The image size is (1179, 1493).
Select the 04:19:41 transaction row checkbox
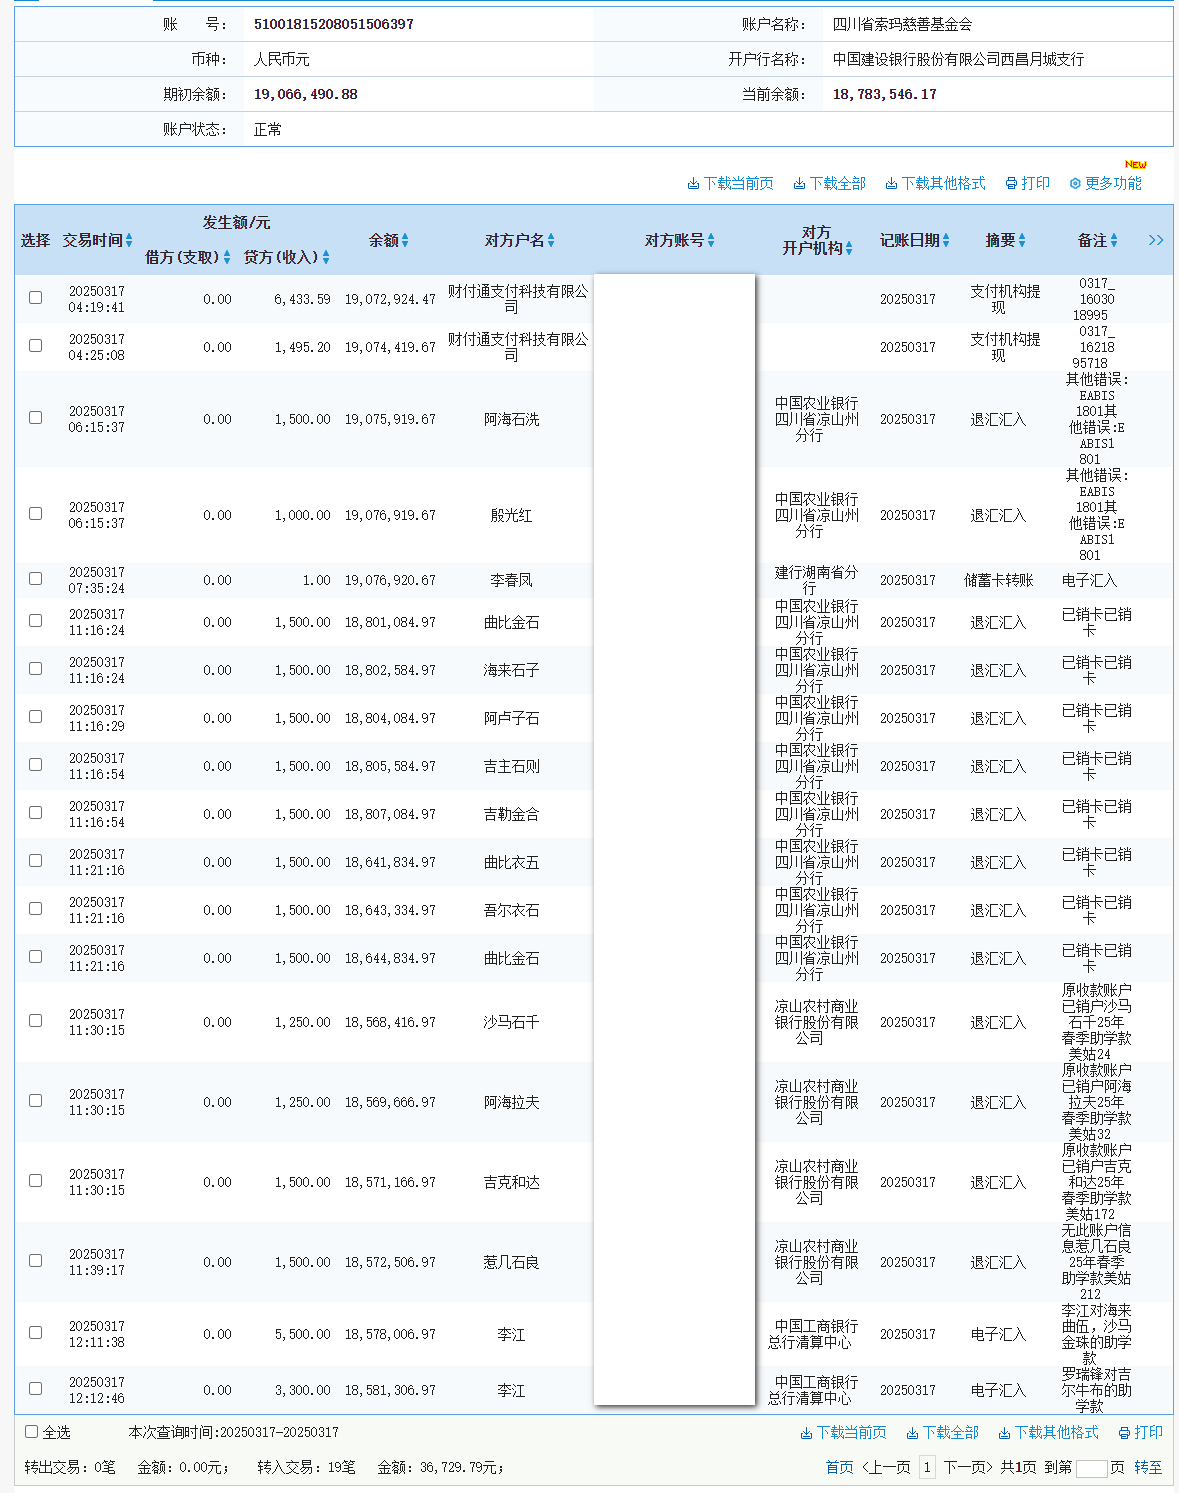(36, 298)
